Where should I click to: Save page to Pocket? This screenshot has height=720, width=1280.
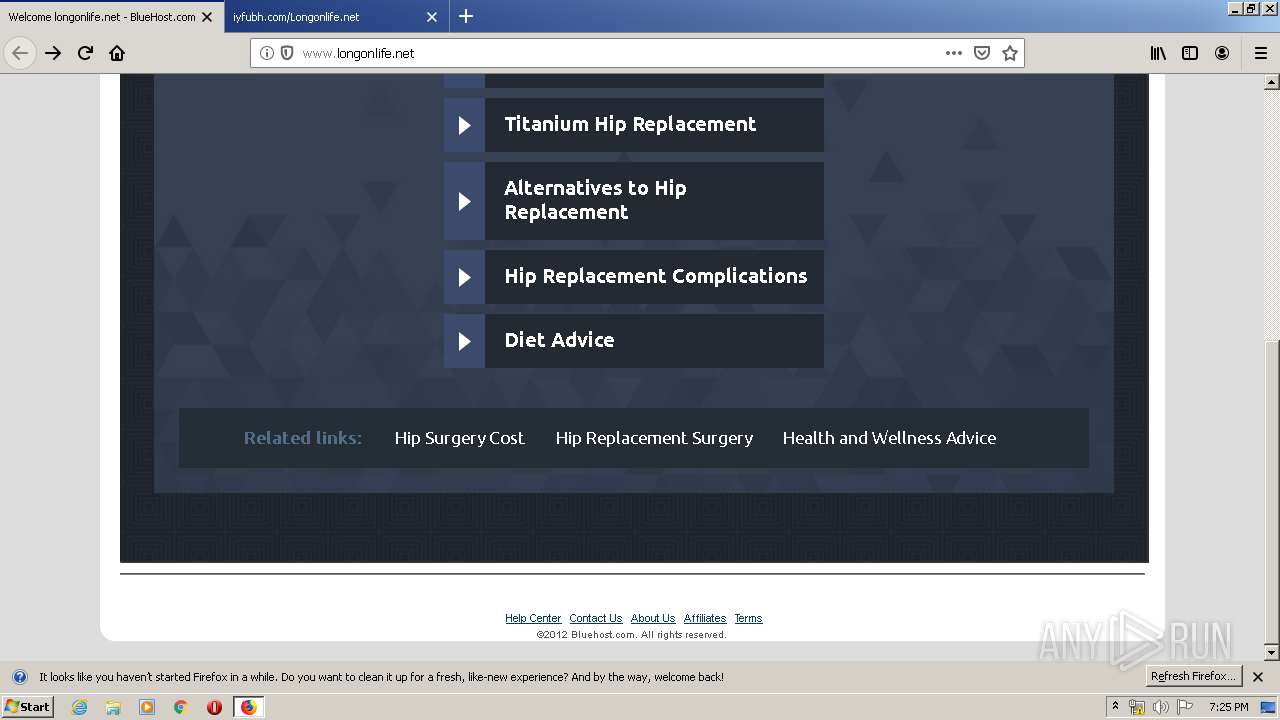[x=982, y=53]
